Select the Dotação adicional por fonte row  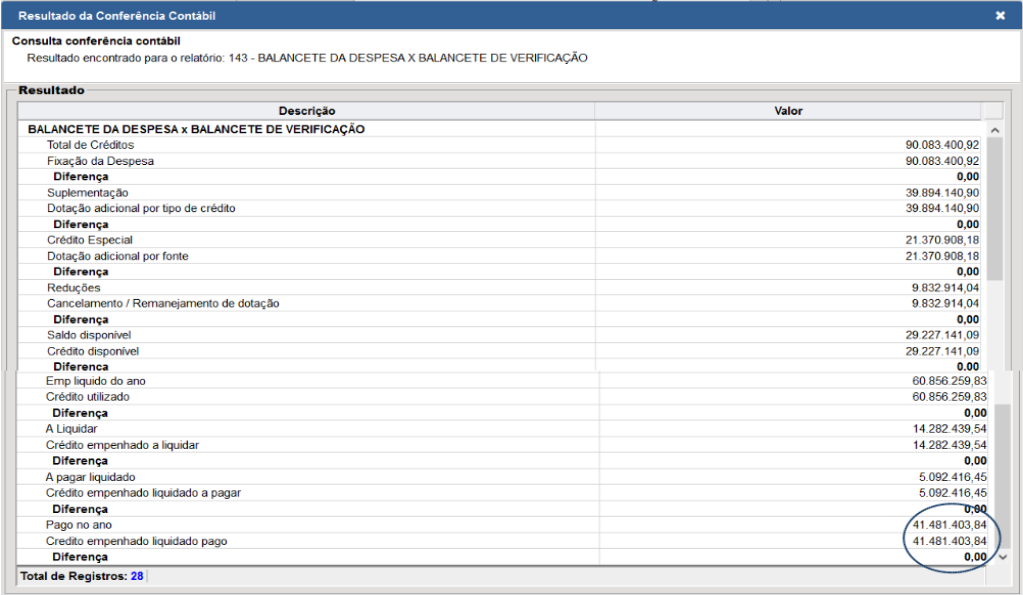click(x=499, y=256)
